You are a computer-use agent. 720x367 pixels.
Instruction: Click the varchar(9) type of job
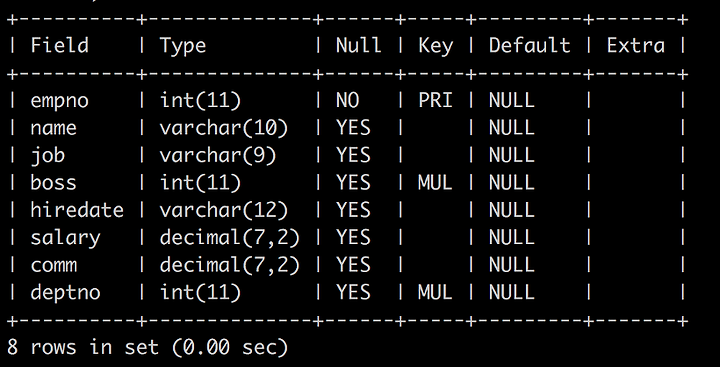coord(218,155)
